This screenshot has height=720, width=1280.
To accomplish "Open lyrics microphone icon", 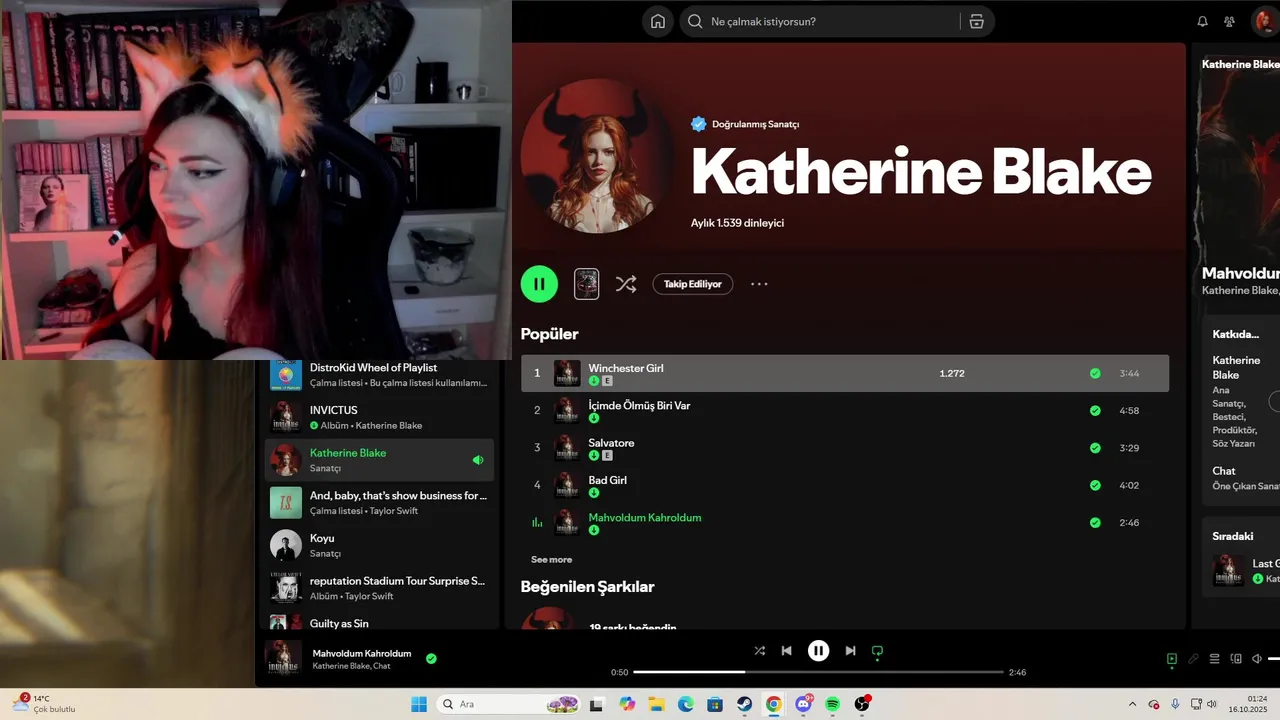I will click(x=1193, y=659).
